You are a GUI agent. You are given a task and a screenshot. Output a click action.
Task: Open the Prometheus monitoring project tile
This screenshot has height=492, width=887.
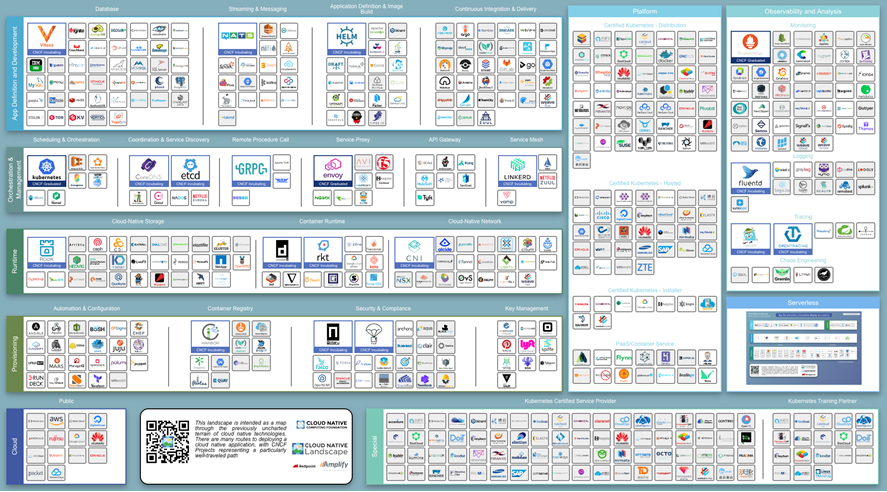(750, 47)
